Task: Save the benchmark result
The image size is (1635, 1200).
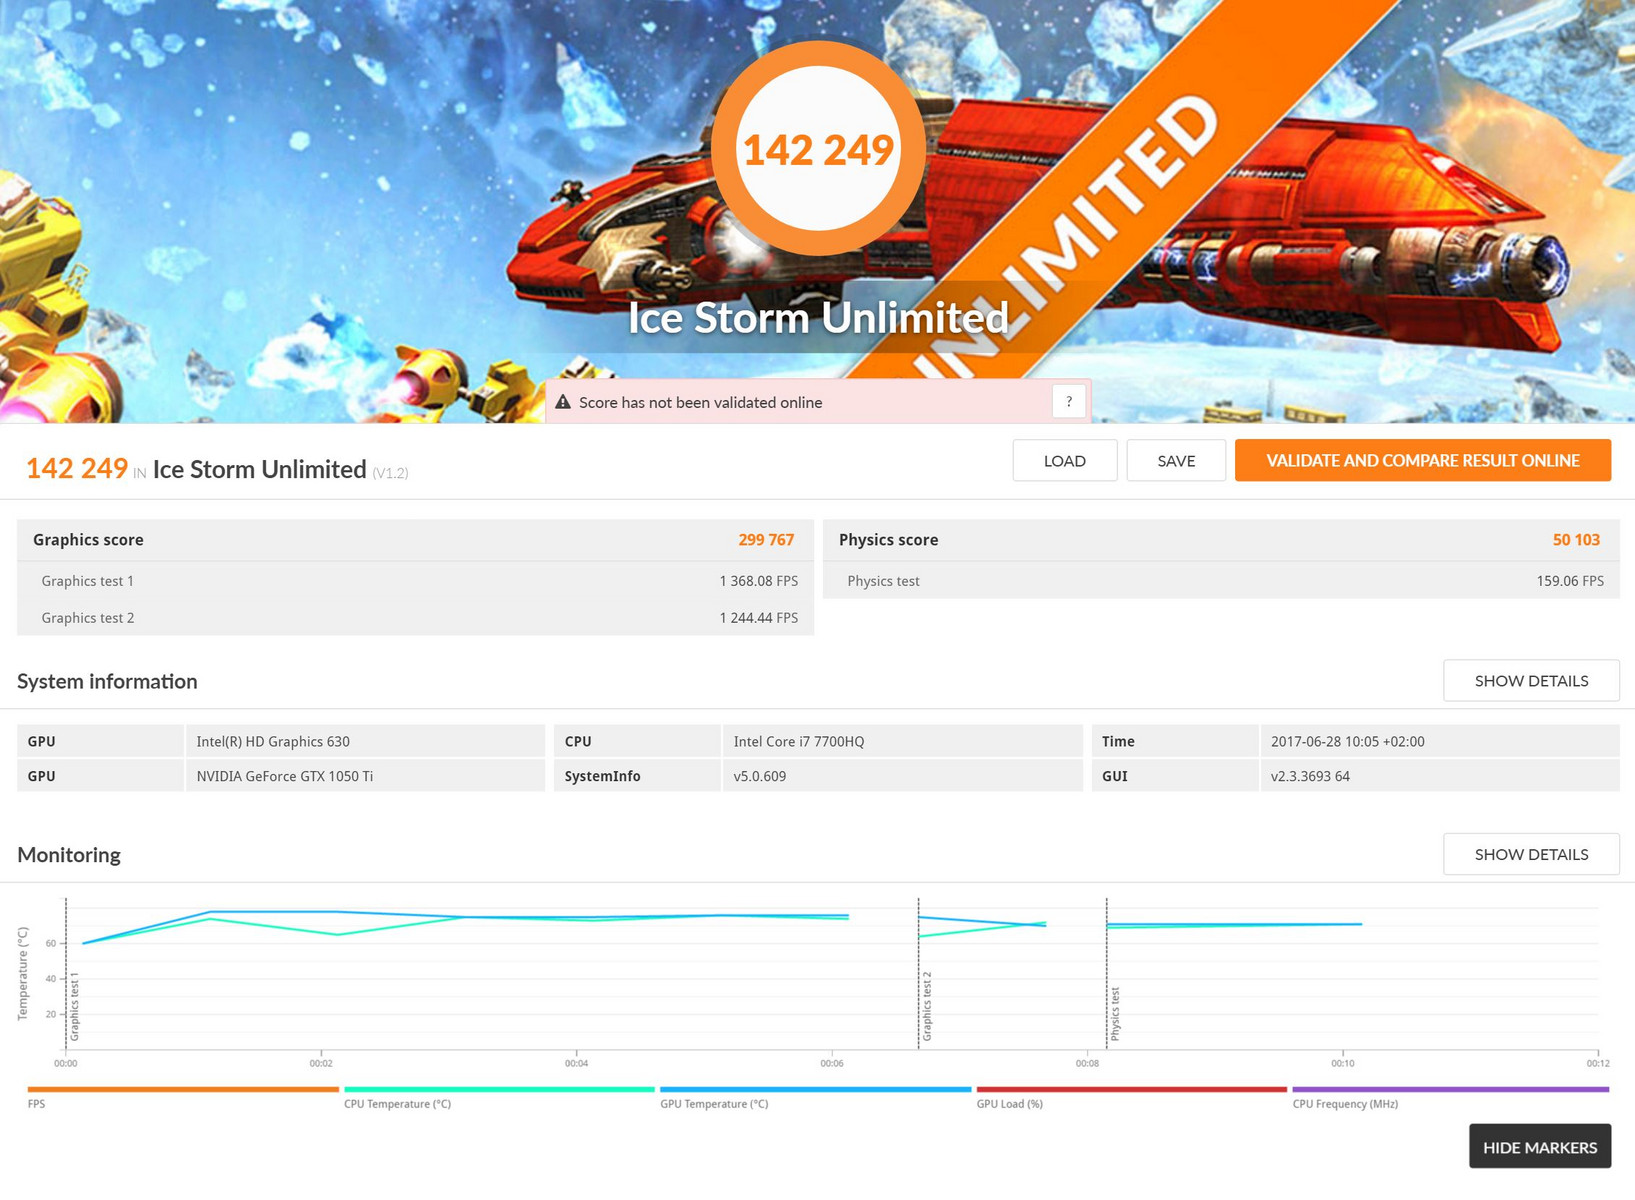Action: 1176,461
